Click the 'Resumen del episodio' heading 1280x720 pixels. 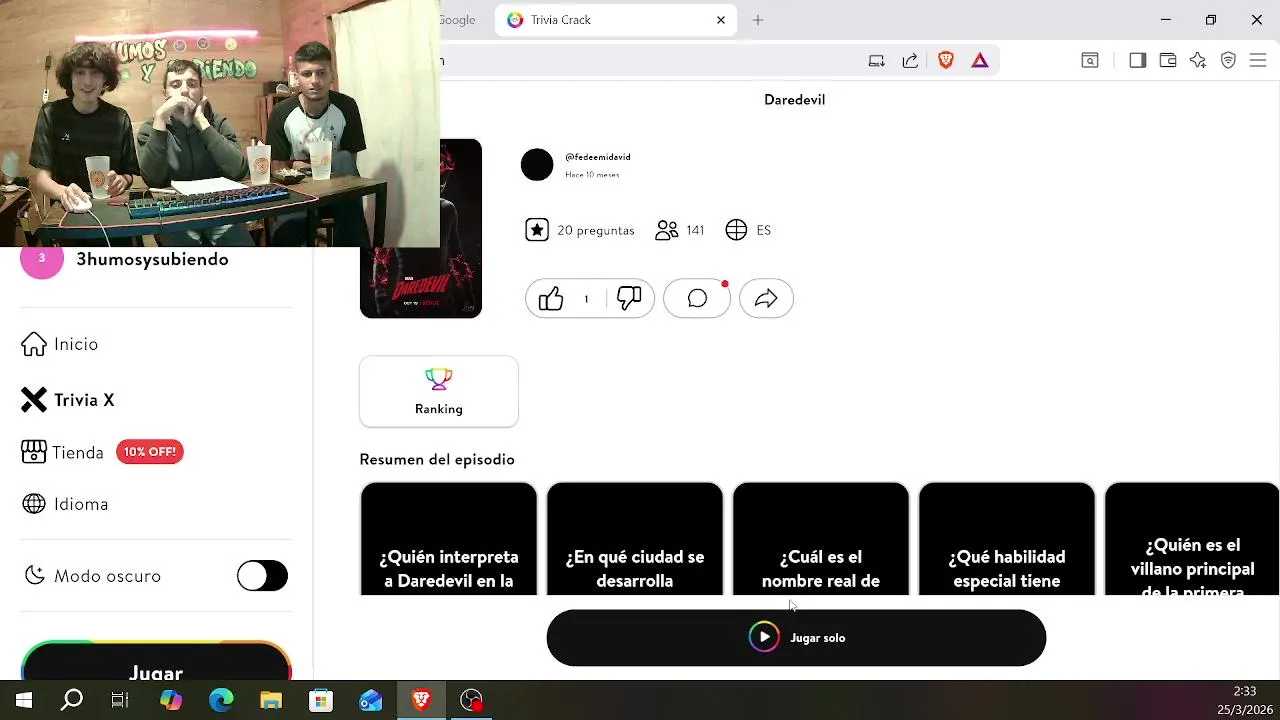437,460
